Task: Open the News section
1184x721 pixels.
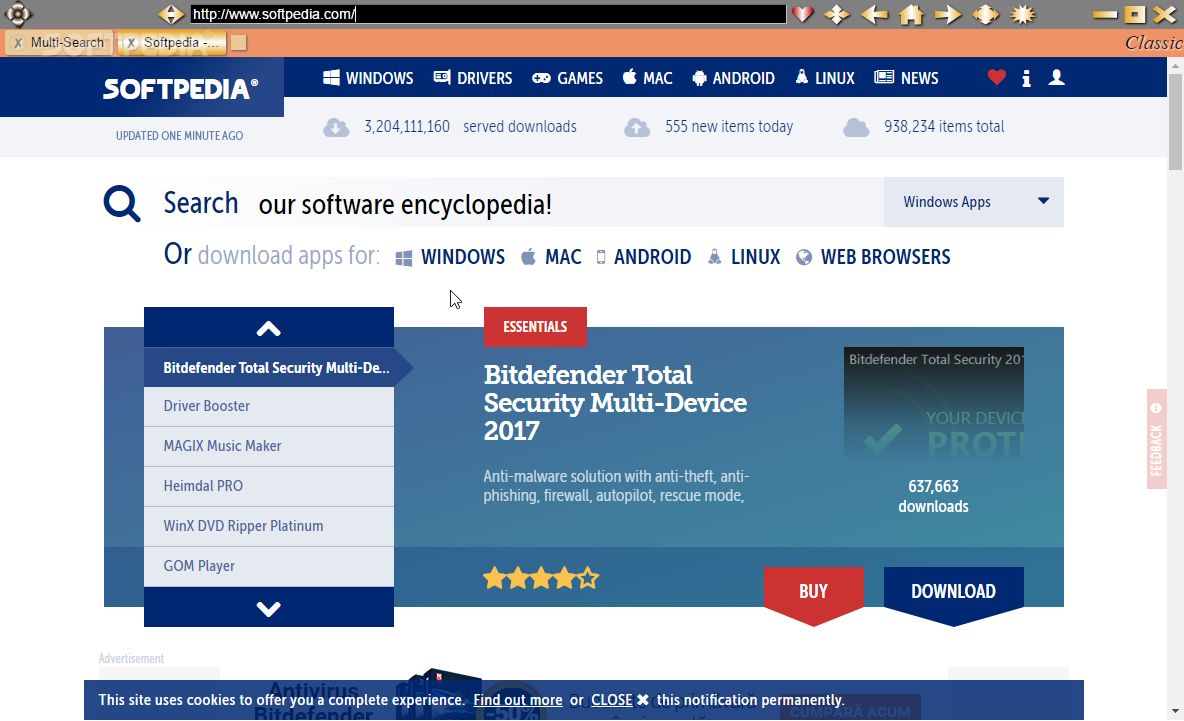Action: [906, 78]
